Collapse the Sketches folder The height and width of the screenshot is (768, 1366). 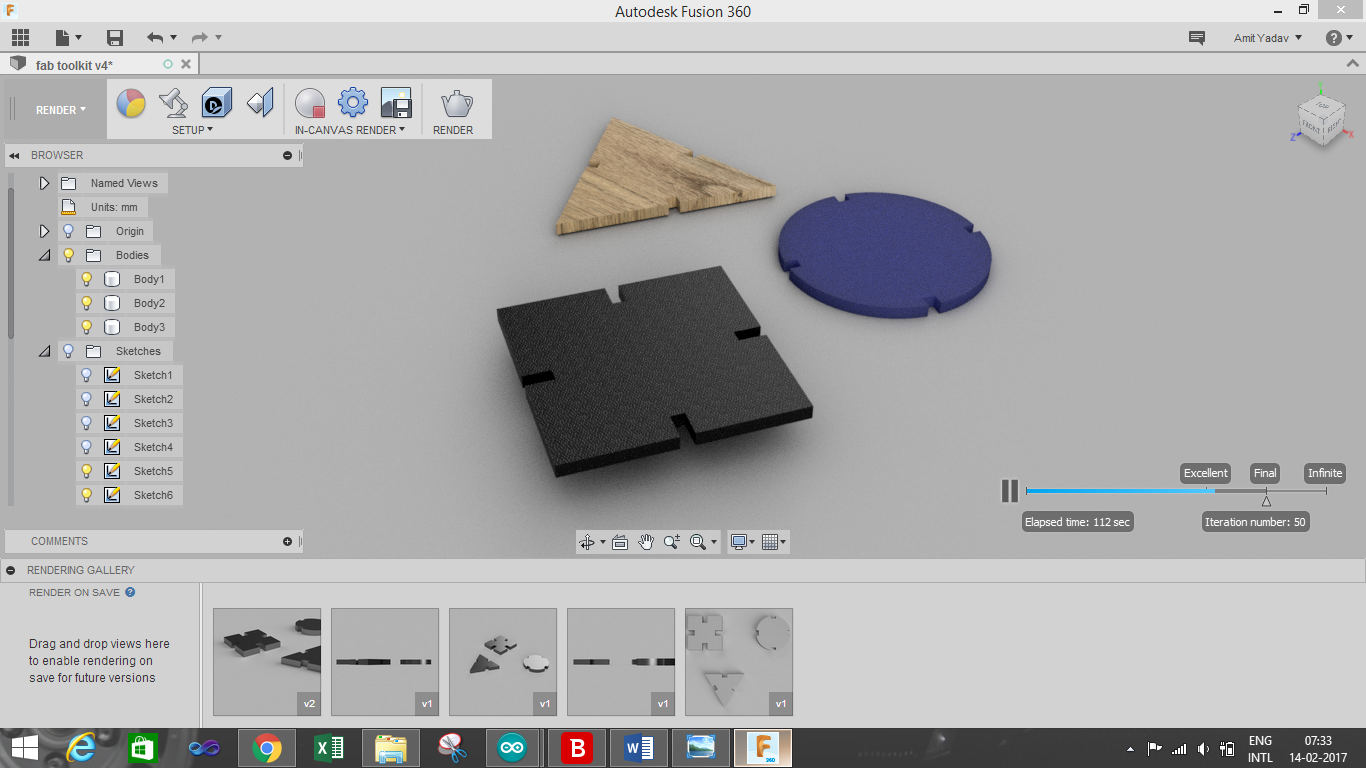point(44,351)
